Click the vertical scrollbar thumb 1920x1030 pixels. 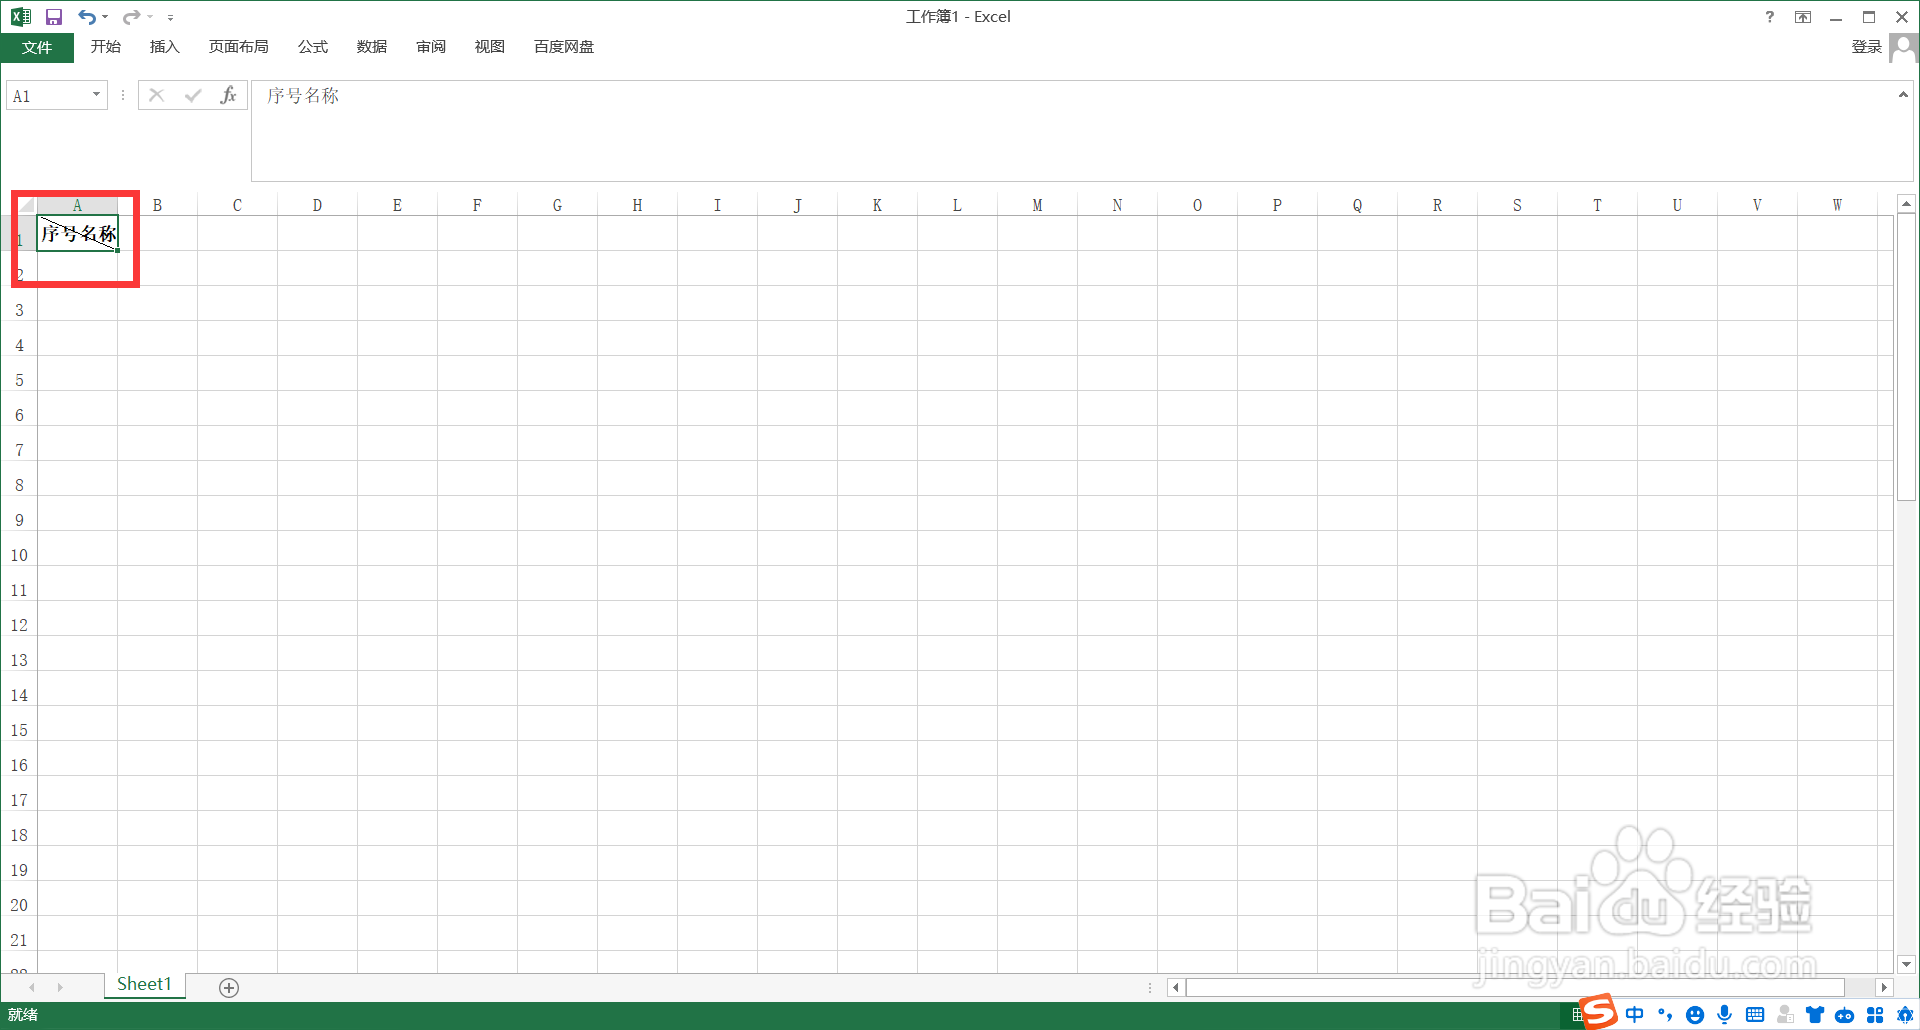[1906, 356]
